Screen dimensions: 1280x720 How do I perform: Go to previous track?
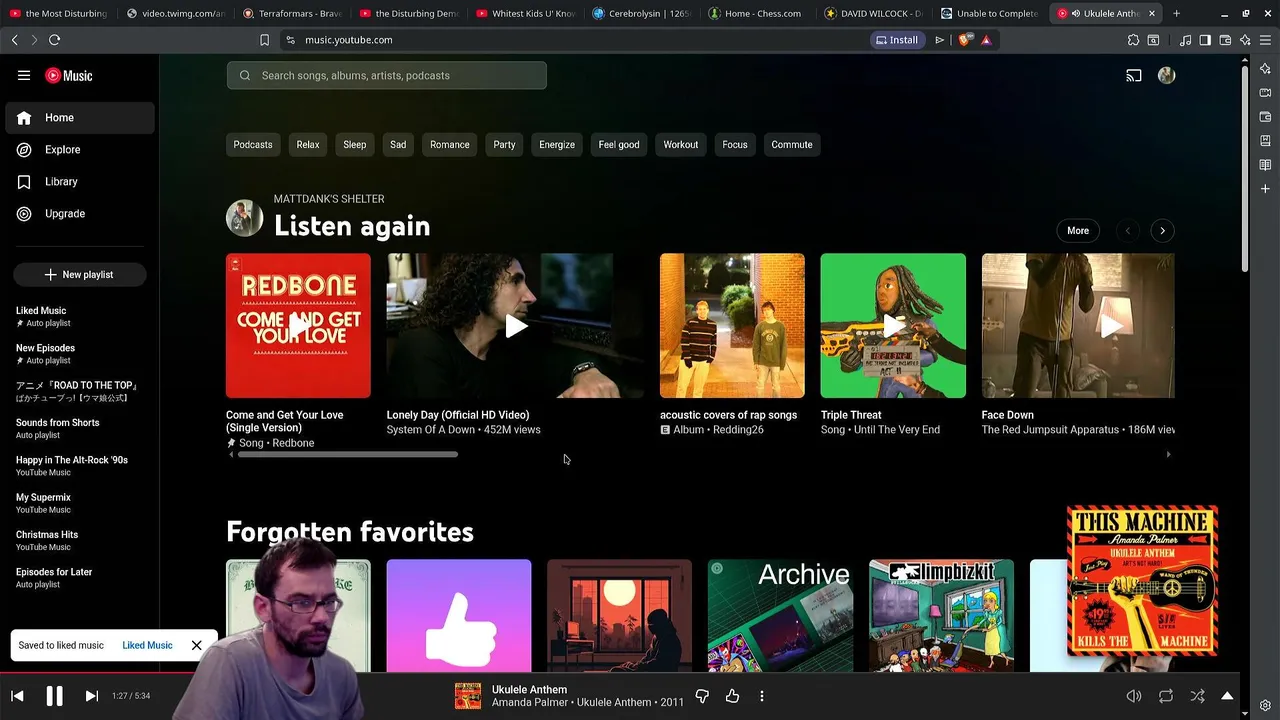tap(17, 696)
